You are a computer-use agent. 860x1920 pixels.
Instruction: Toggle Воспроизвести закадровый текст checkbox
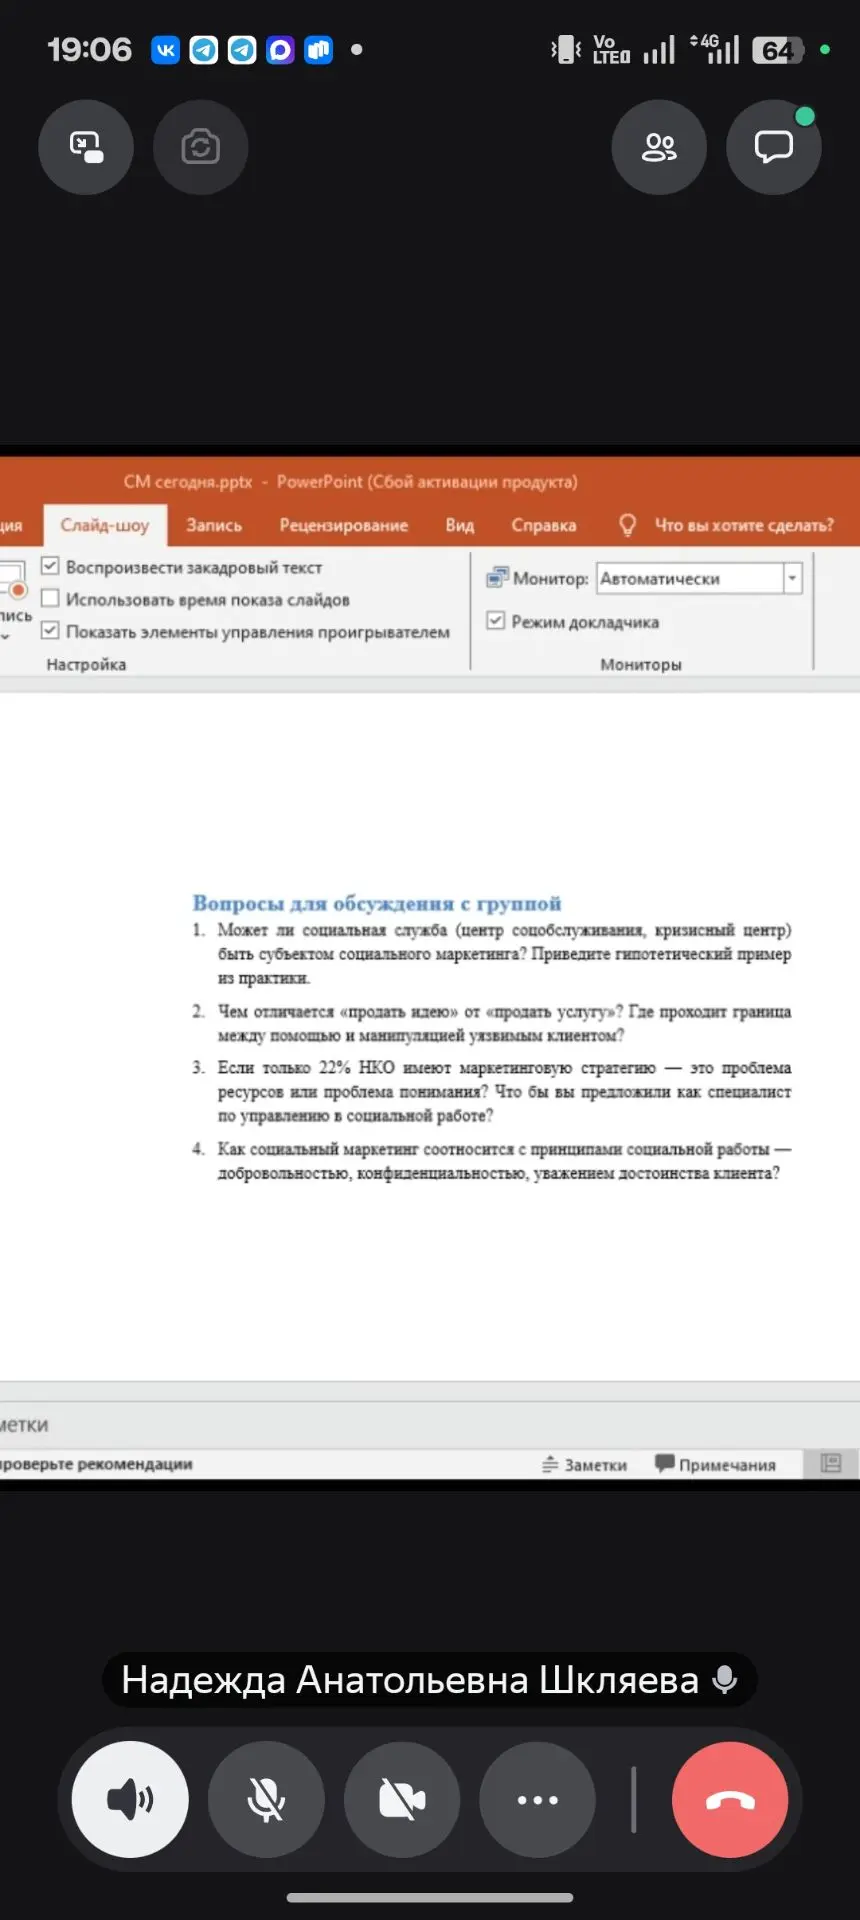point(50,567)
